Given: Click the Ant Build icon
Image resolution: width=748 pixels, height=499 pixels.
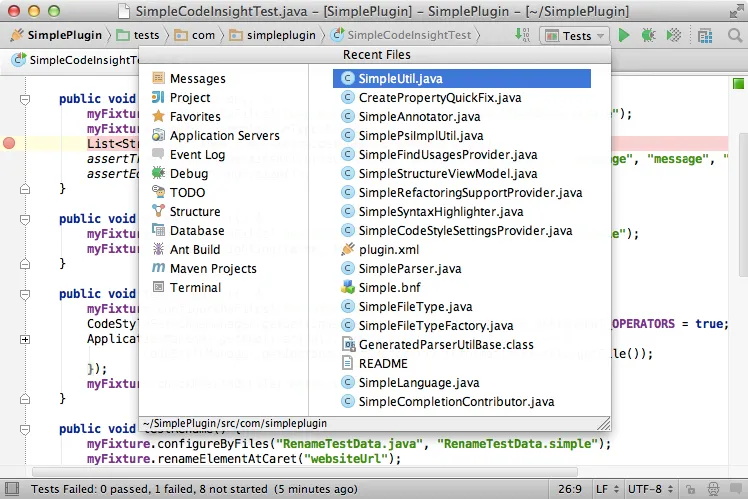Looking at the screenshot, I should point(158,249).
